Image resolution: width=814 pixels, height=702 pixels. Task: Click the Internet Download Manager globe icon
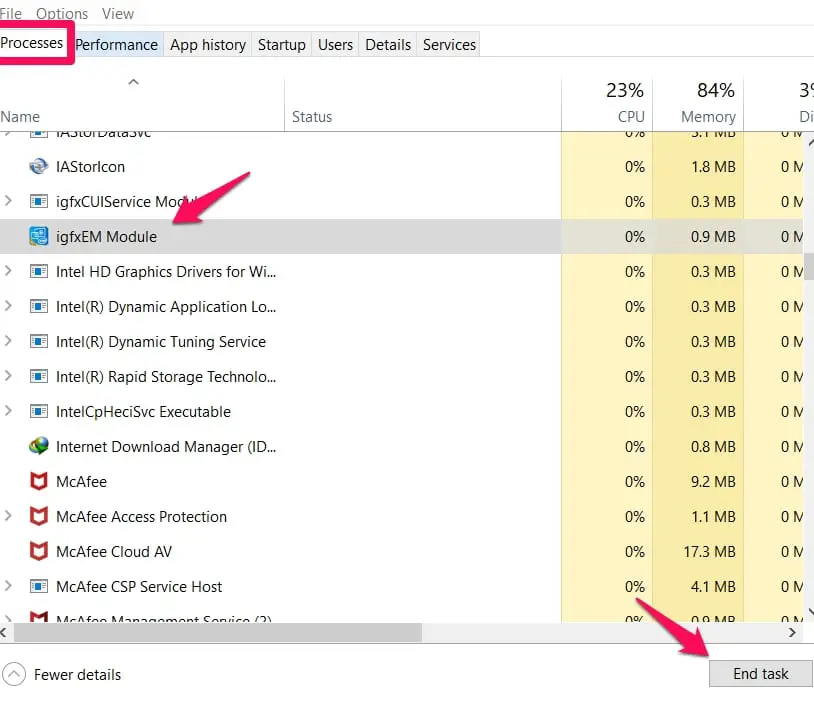click(38, 446)
